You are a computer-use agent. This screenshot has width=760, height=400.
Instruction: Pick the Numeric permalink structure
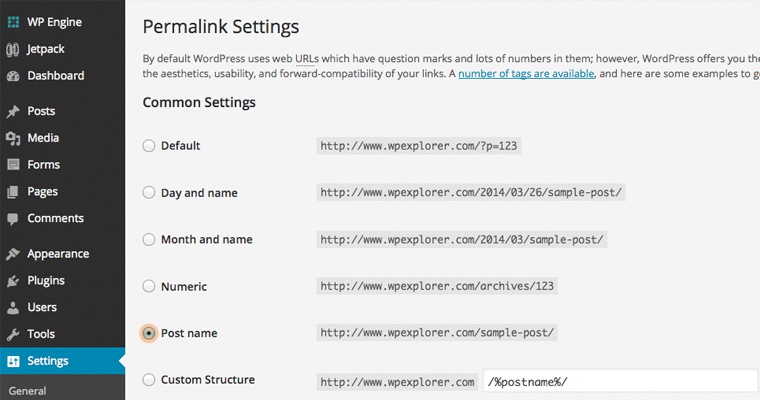149,287
